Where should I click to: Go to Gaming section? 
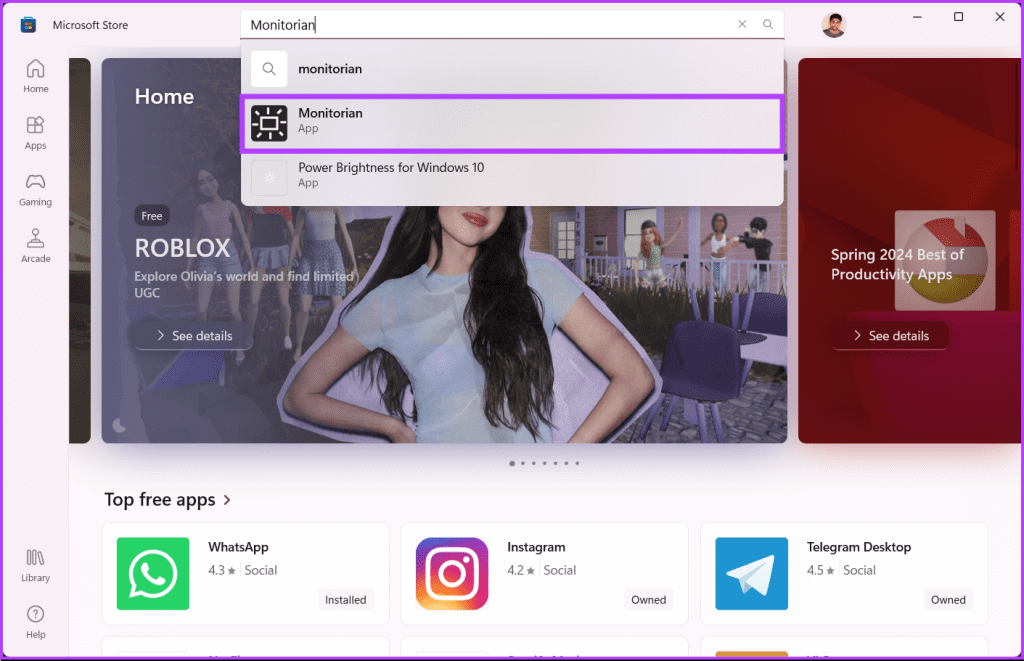coord(35,189)
